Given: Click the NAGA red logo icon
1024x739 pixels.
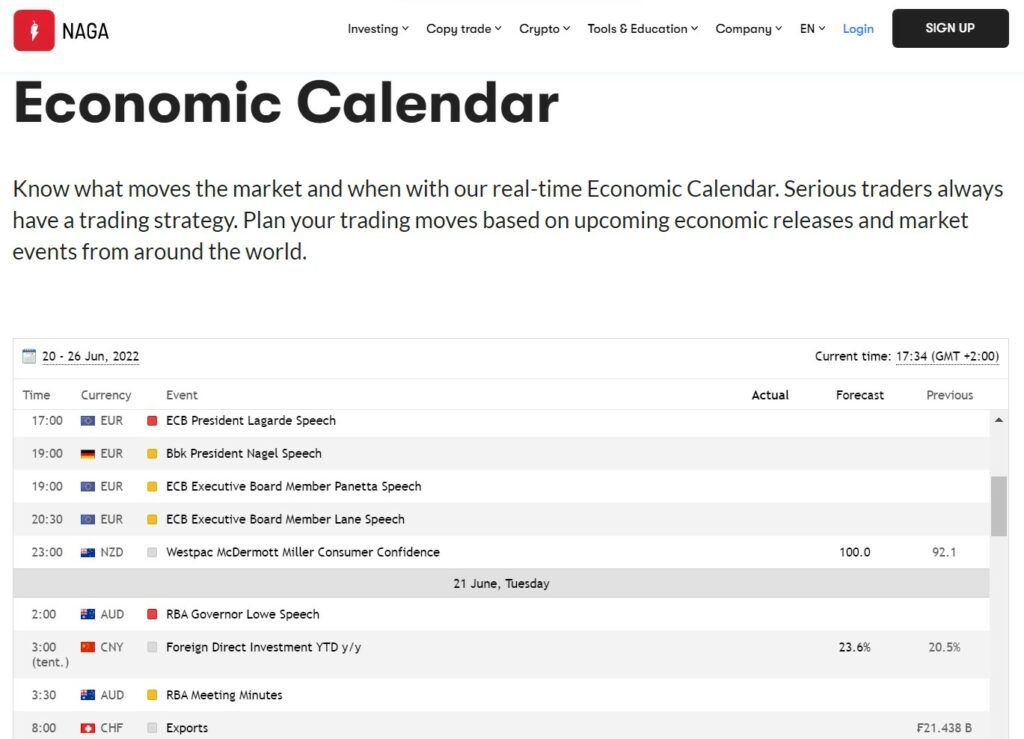Looking at the screenshot, I should pyautogui.click(x=34, y=30).
